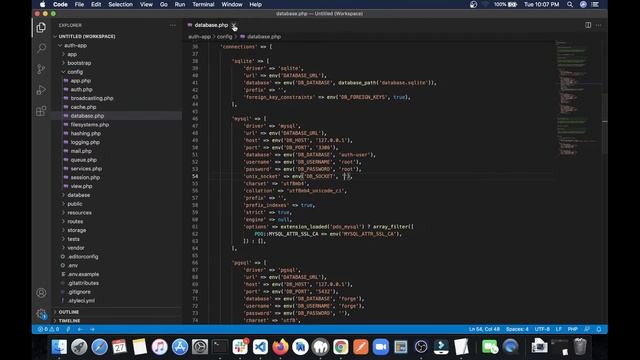The height and width of the screenshot is (360, 640).
Task: Click the Split Editor Right icon
Action: (588, 25)
